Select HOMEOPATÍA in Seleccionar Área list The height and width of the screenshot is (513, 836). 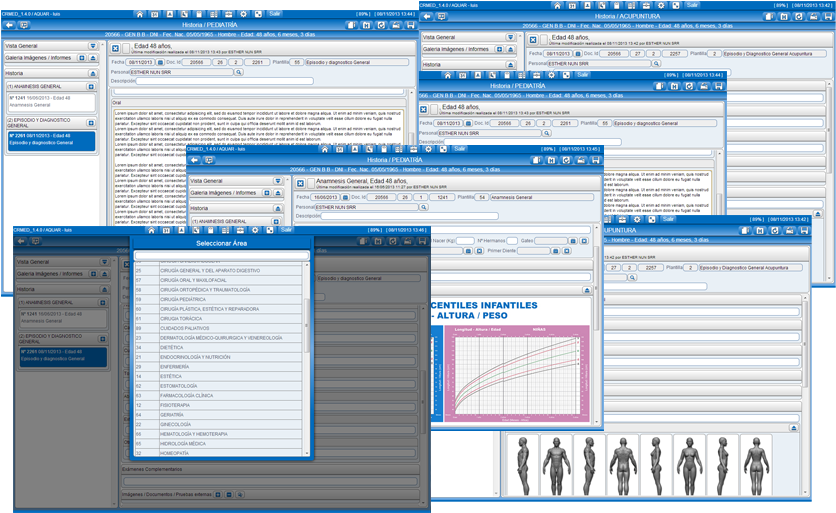point(219,453)
